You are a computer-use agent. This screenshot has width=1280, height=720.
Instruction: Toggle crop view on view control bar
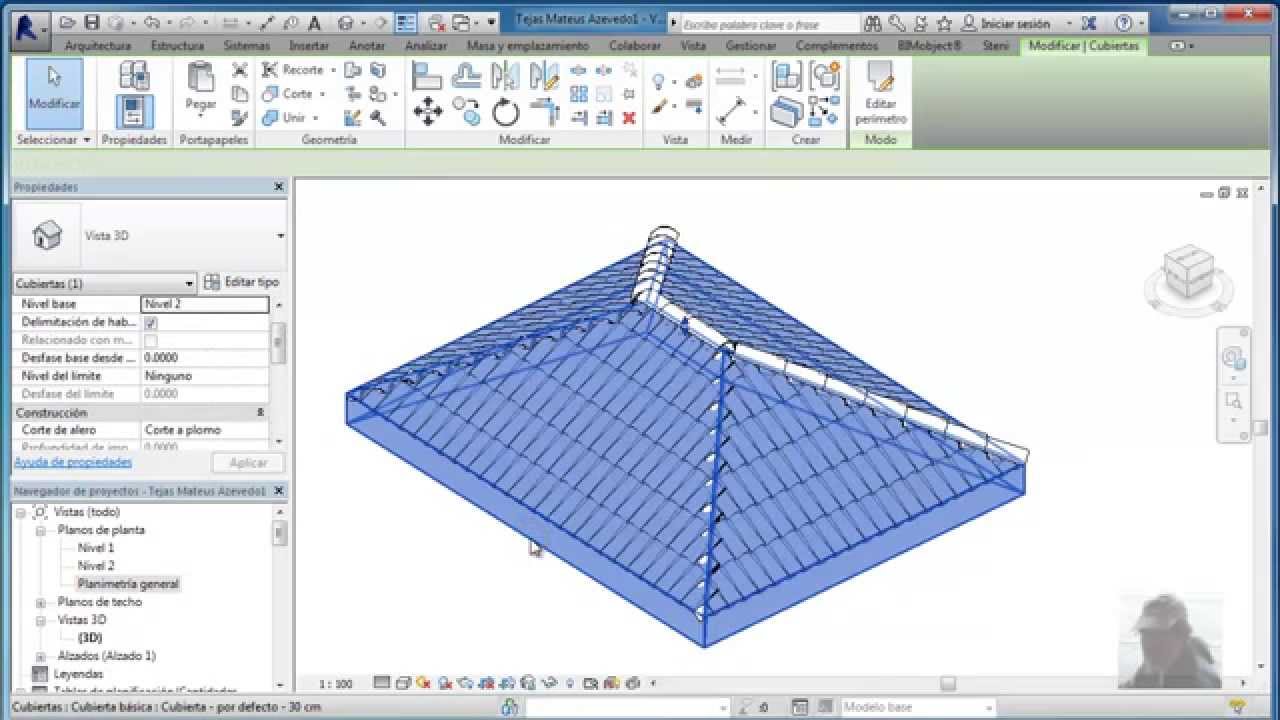485,683
